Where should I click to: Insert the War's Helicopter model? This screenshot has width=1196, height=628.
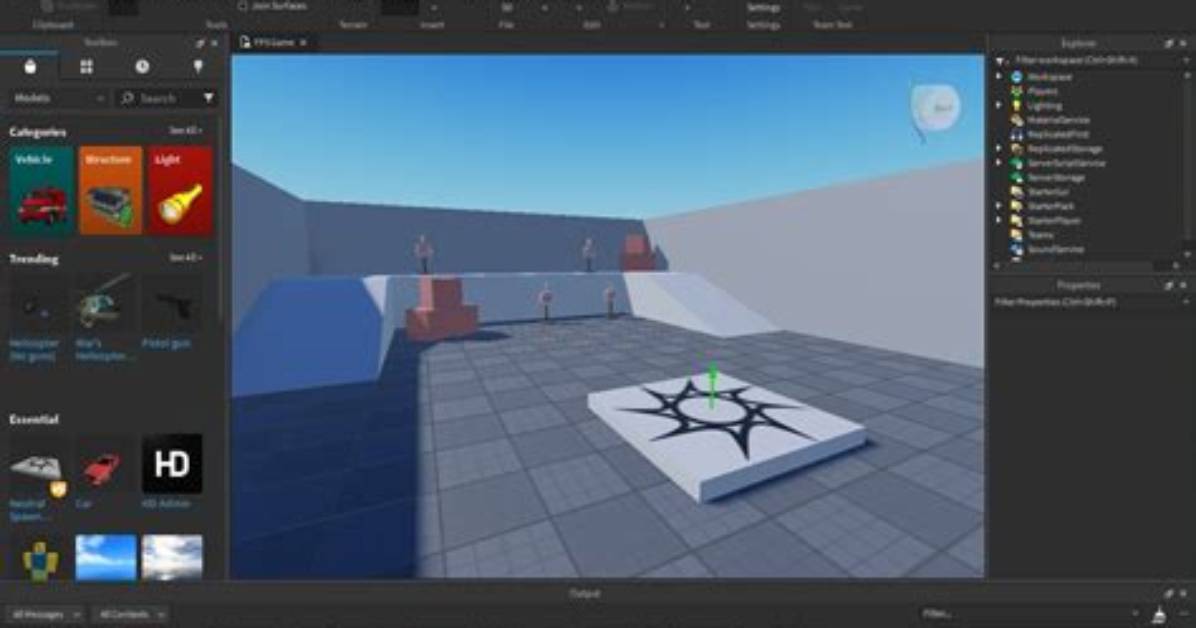104,318
